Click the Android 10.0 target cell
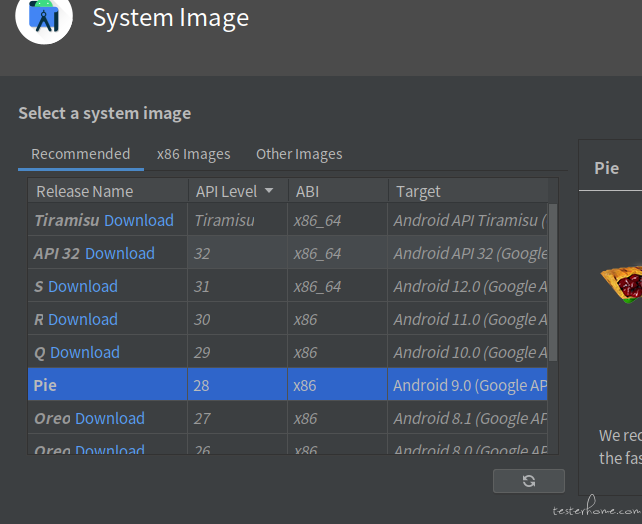The width and height of the screenshot is (642, 524). click(468, 352)
